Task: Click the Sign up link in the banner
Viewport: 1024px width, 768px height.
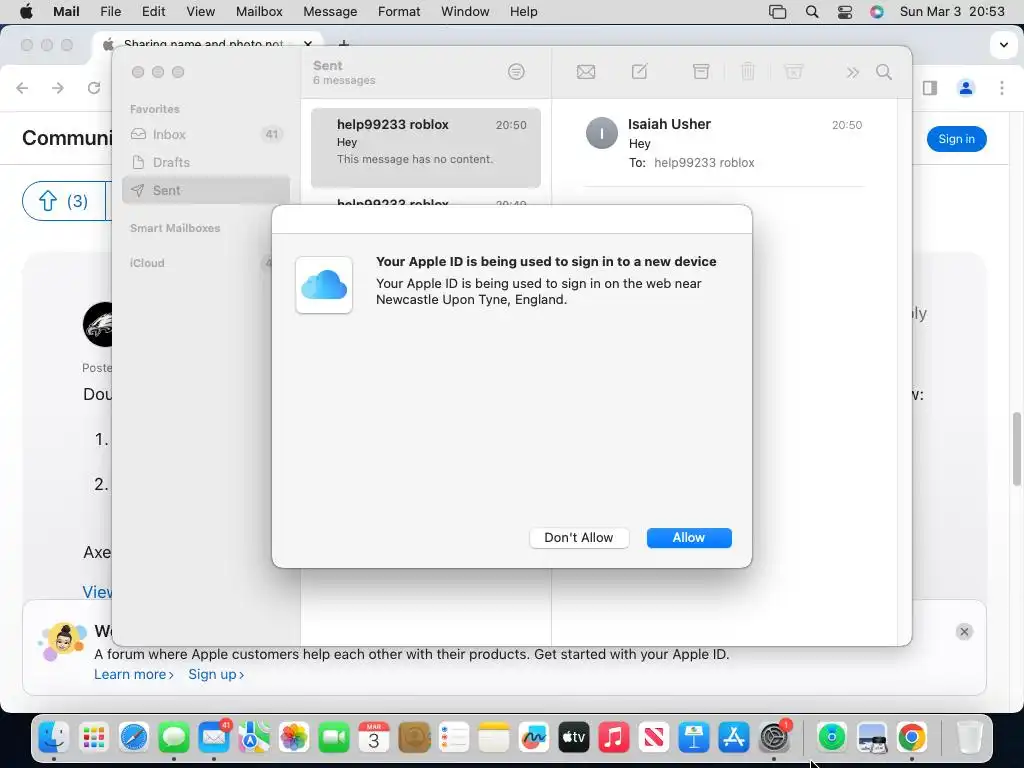Action: coord(216,675)
